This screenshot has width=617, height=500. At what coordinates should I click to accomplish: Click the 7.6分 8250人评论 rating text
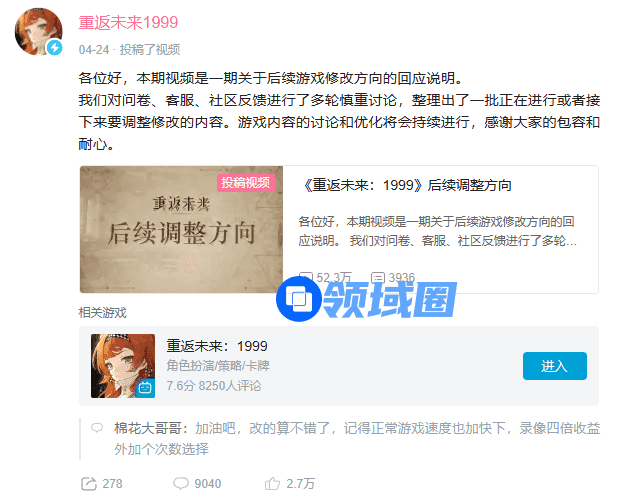click(x=214, y=386)
